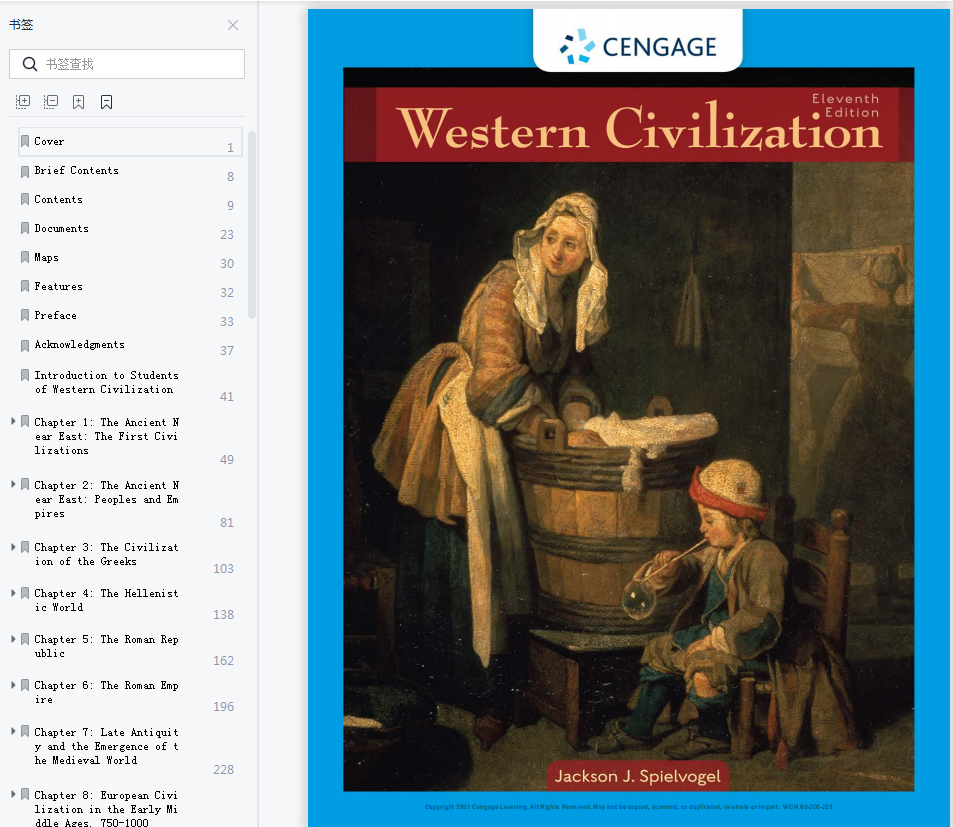
Task: Jump to Chapter 5 Roman Republic title
Action: point(106,647)
